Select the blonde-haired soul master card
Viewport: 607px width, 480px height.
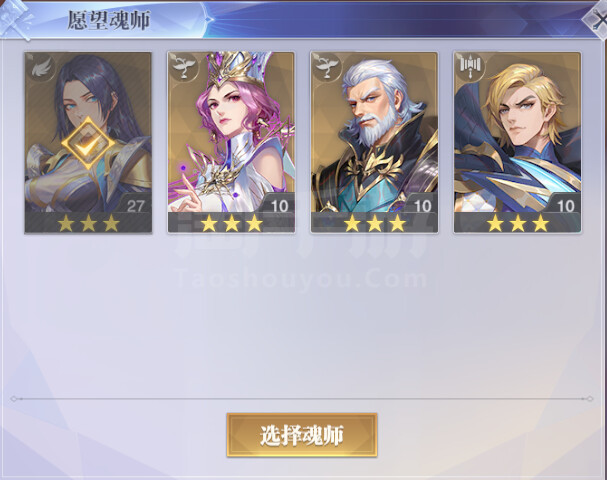[517, 142]
